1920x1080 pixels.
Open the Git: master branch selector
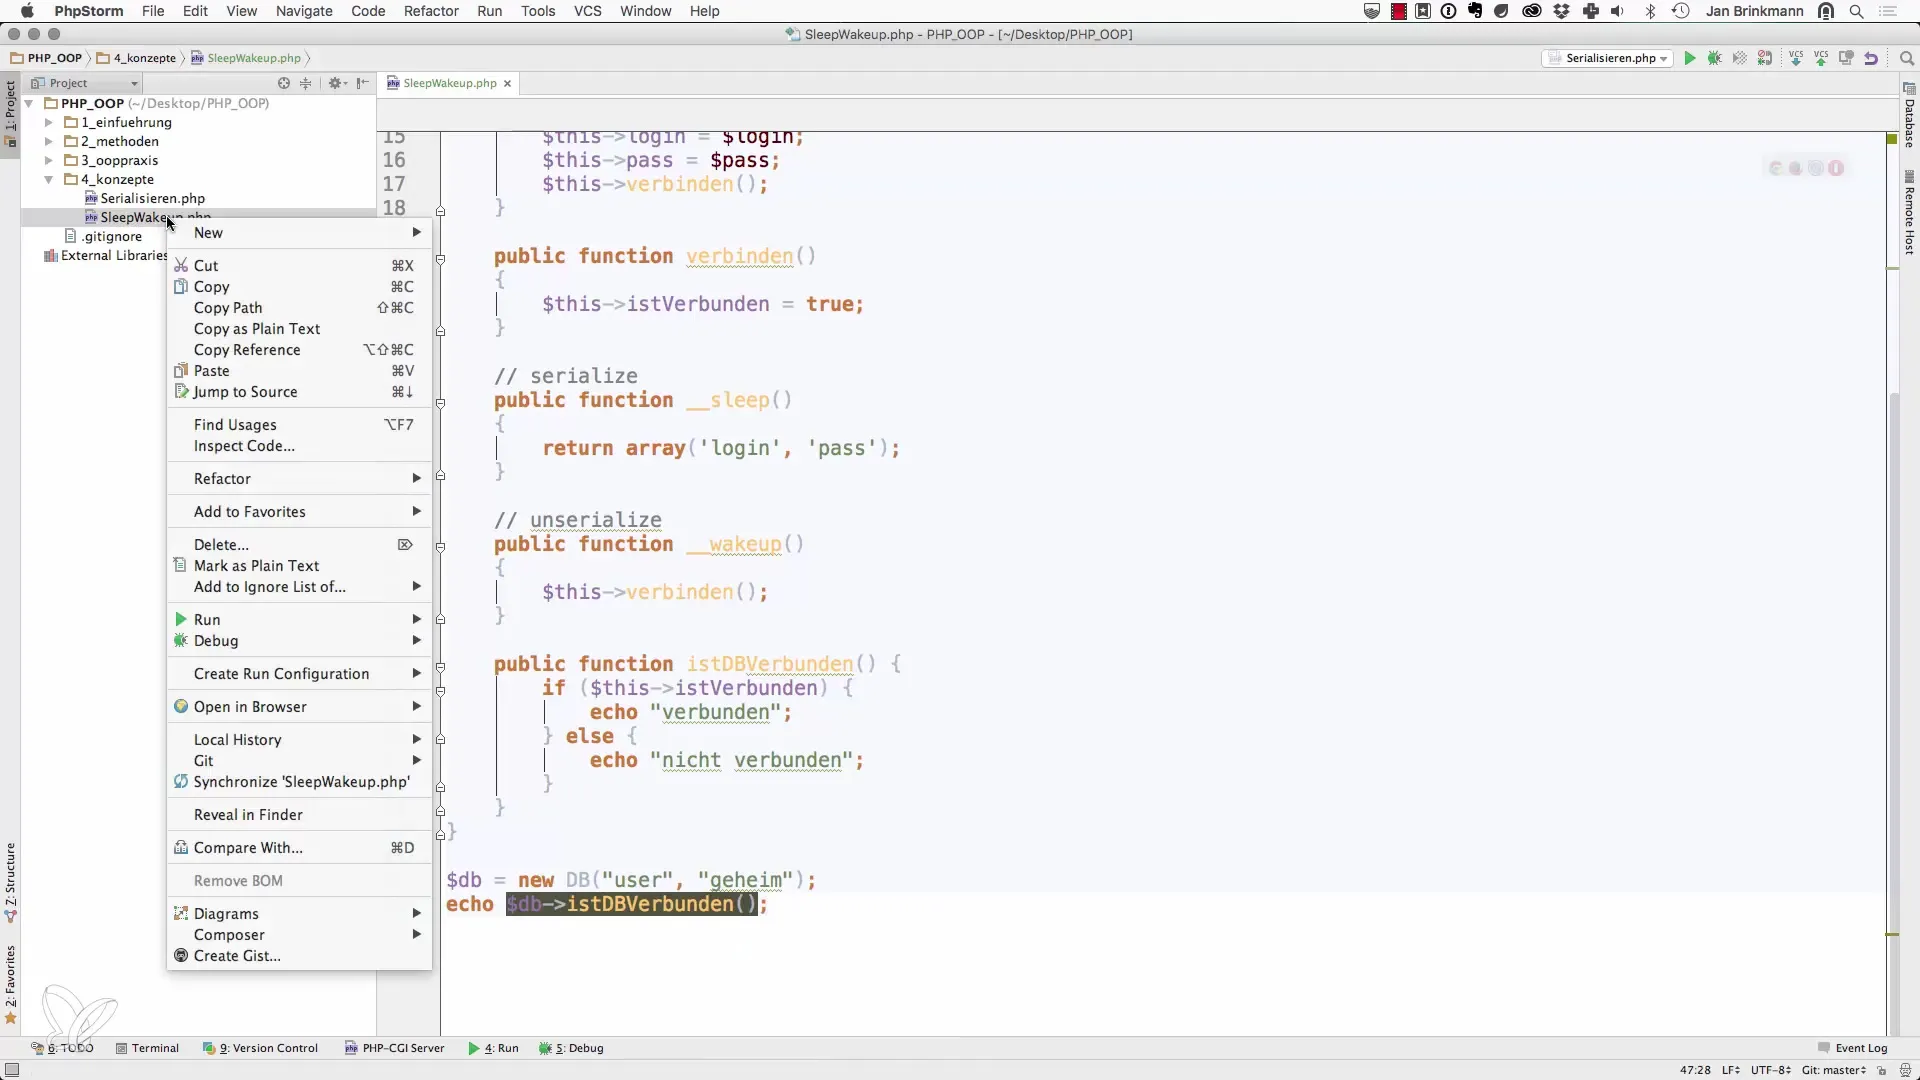(x=1834, y=1070)
